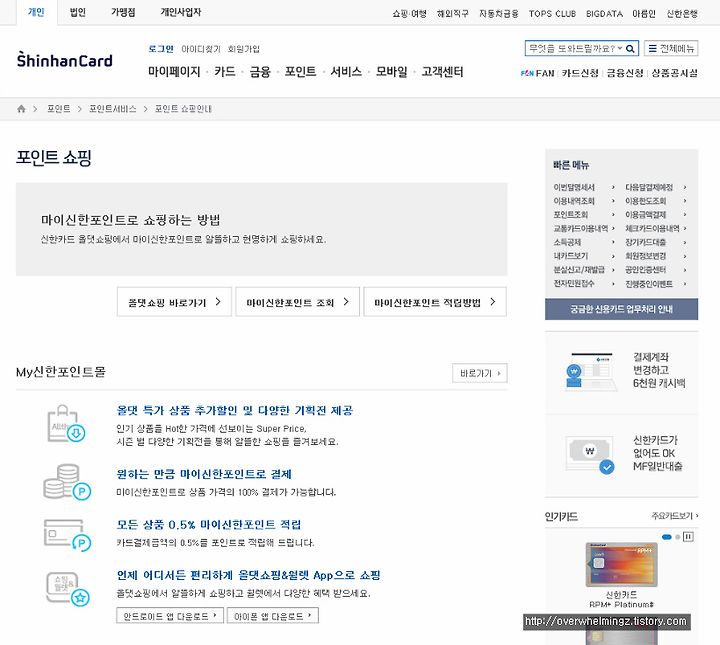The height and width of the screenshot is (645, 720).
Task: Open 전체메뉴 hamburger menu
Action: coord(671,48)
